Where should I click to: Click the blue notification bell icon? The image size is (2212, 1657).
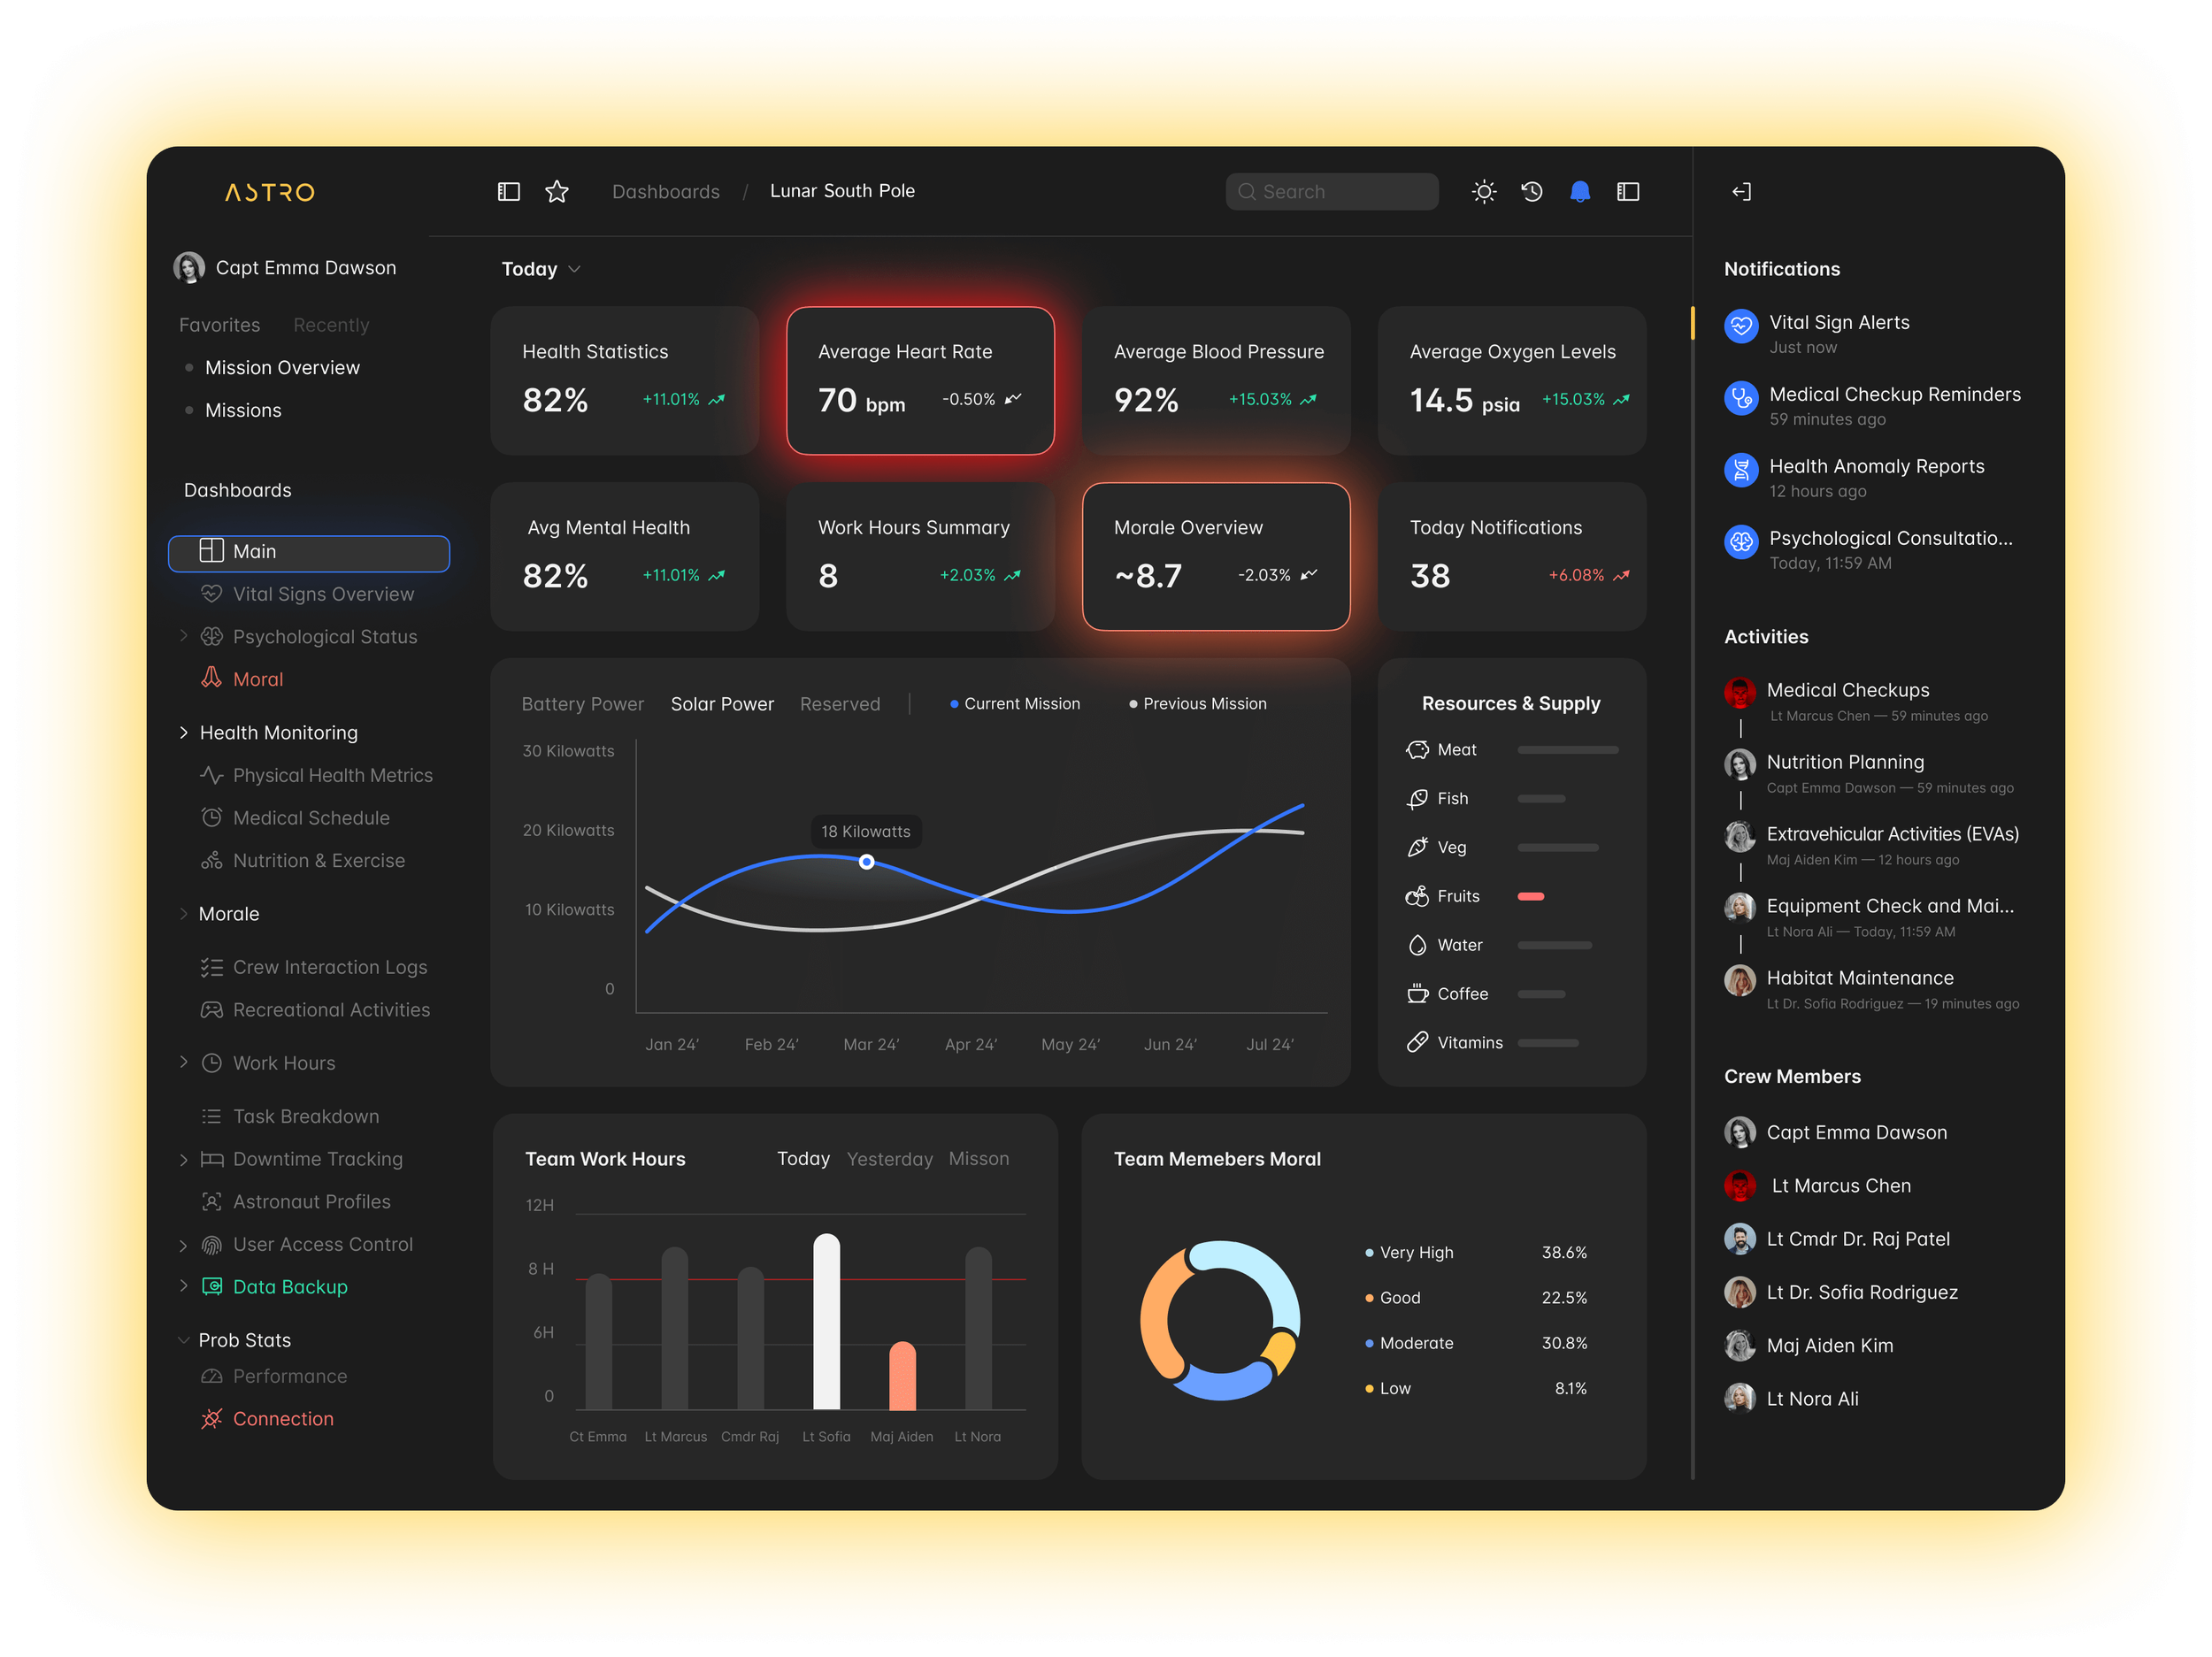click(1580, 191)
